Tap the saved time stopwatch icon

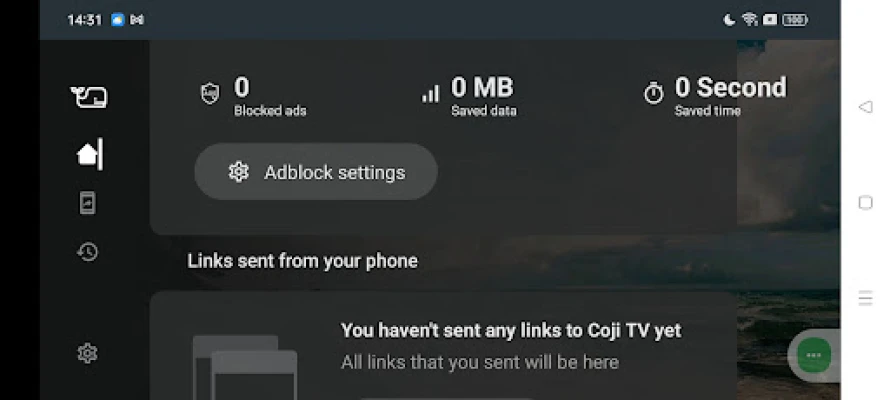(654, 94)
